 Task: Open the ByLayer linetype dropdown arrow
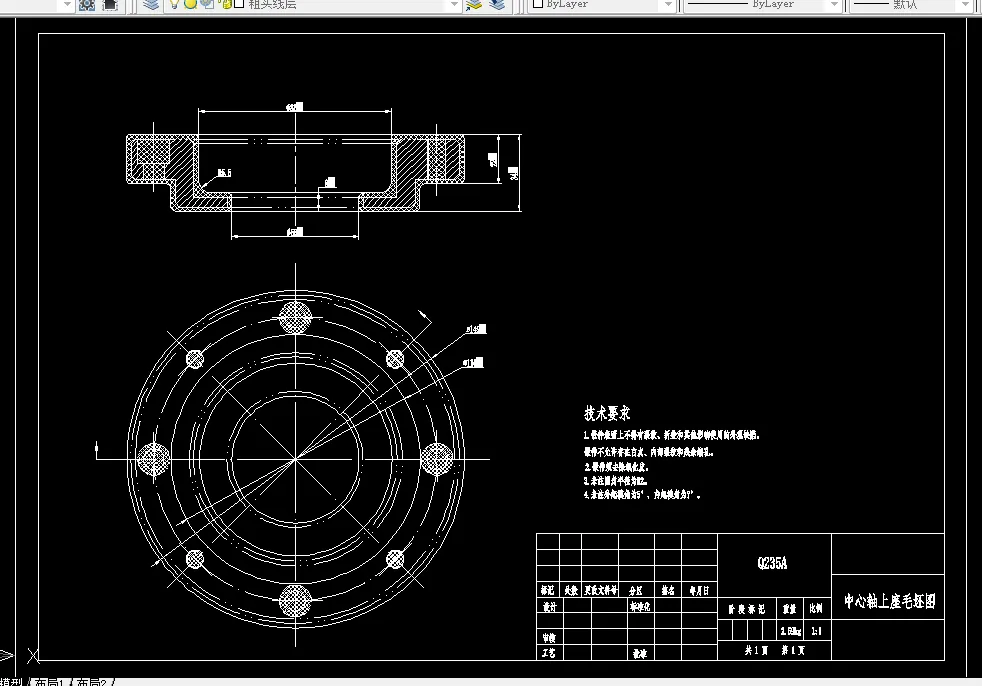[834, 5]
